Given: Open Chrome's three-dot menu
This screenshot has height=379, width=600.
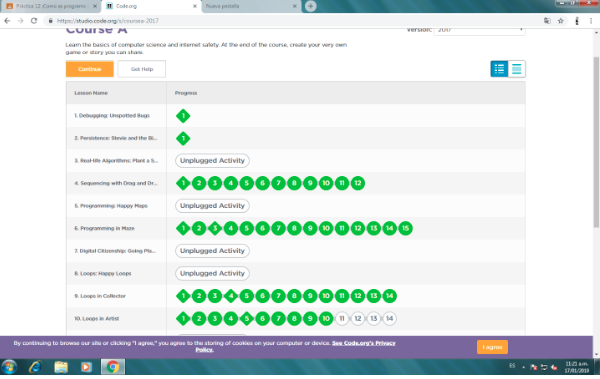Looking at the screenshot, I should point(591,21).
